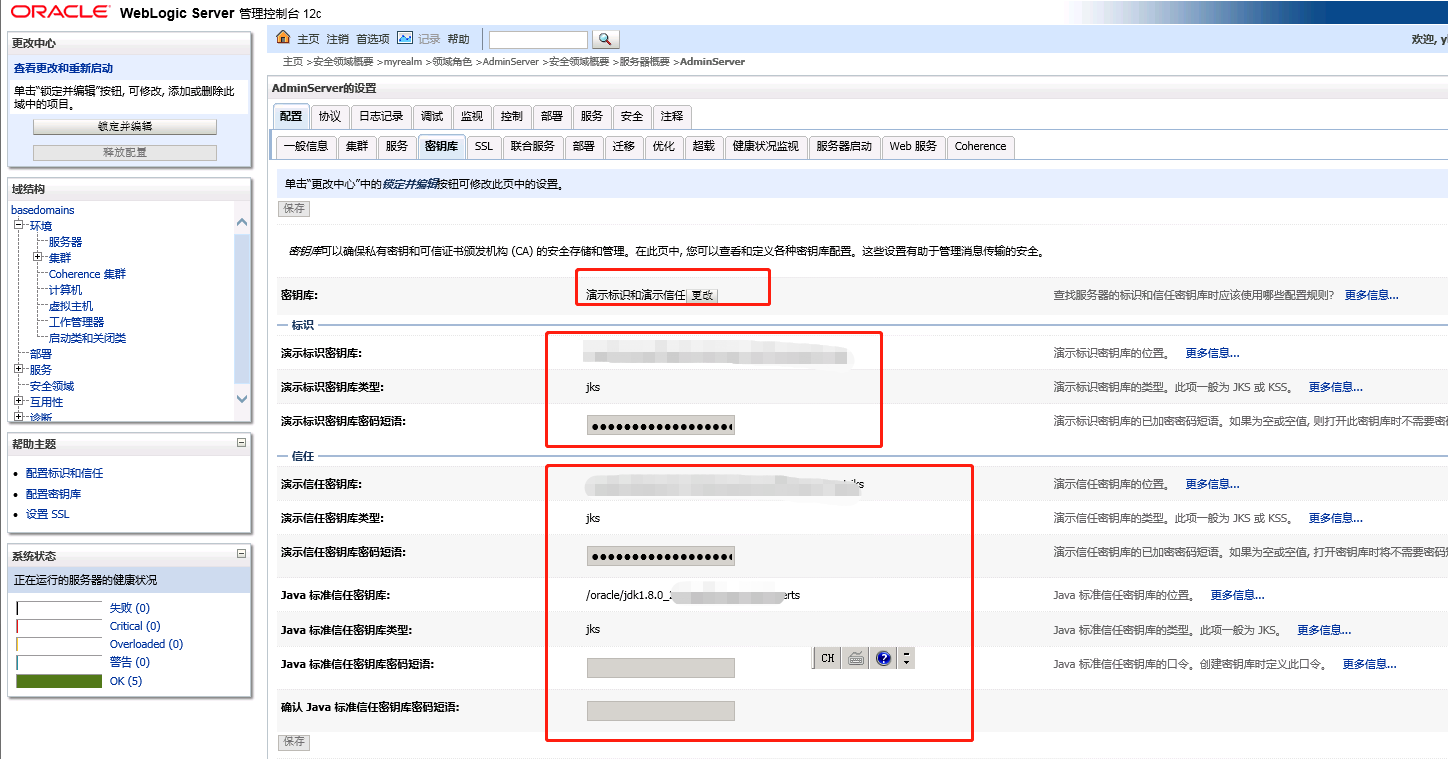Select the 健康状况监视 subtab
Viewport: 1448px width, 759px height.
[x=766, y=146]
